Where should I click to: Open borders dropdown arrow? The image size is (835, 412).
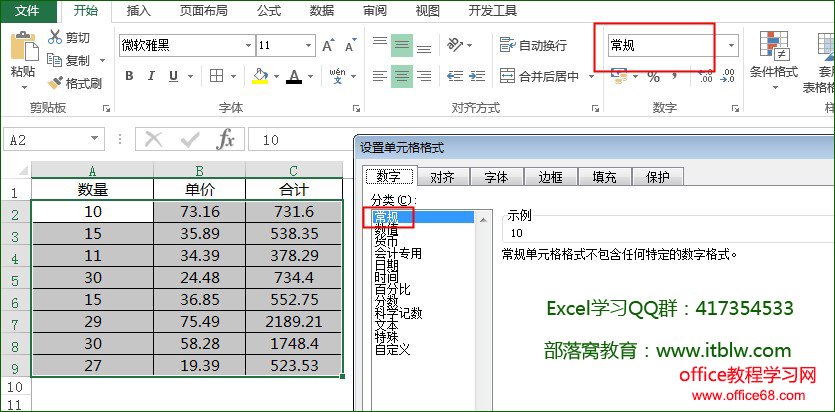233,77
